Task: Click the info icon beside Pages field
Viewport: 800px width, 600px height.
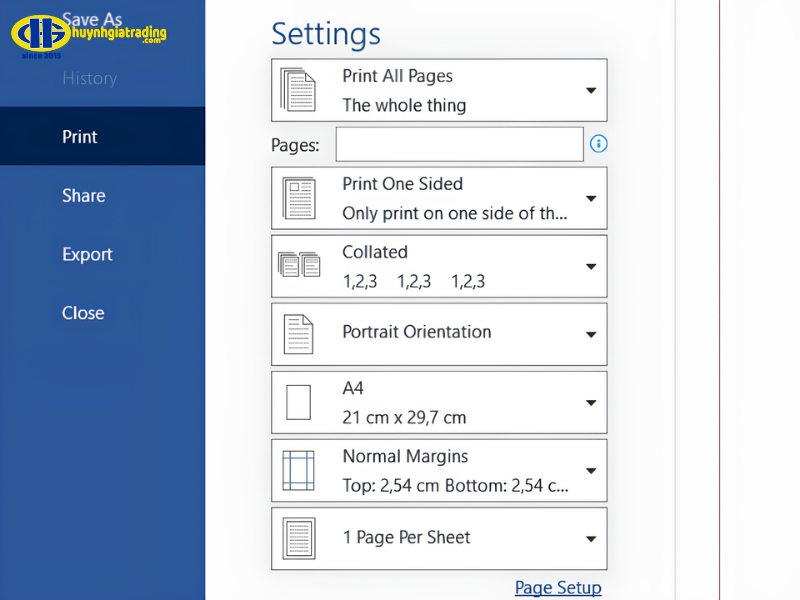Action: pos(599,144)
